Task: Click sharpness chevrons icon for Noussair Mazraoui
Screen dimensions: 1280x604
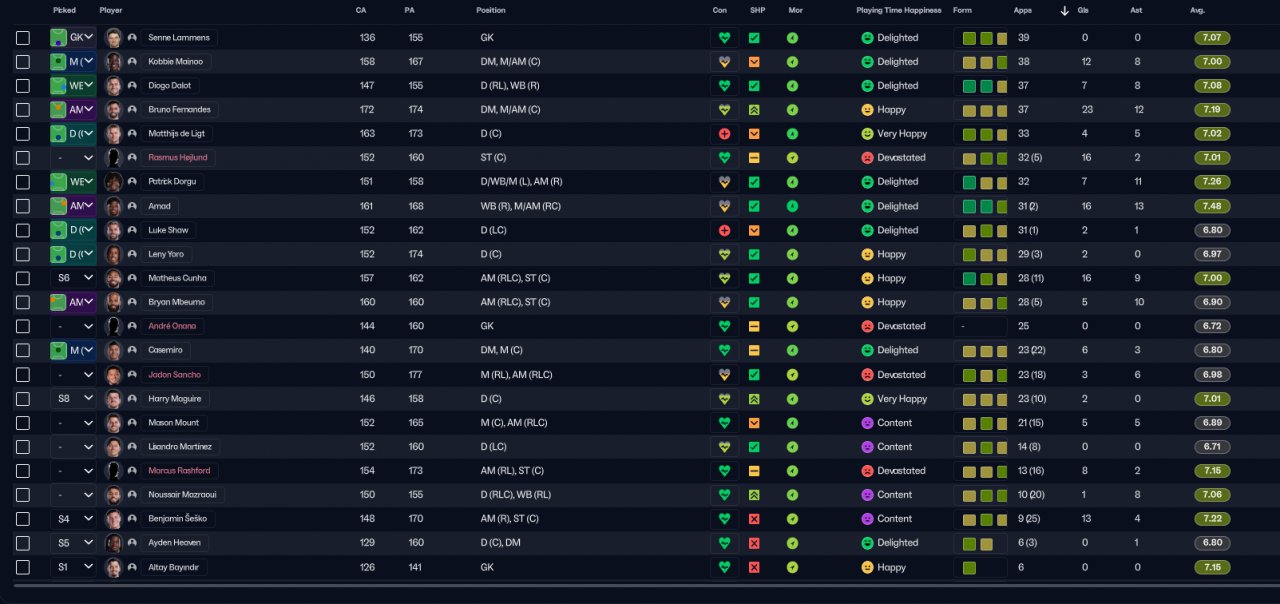Action: (x=754, y=495)
